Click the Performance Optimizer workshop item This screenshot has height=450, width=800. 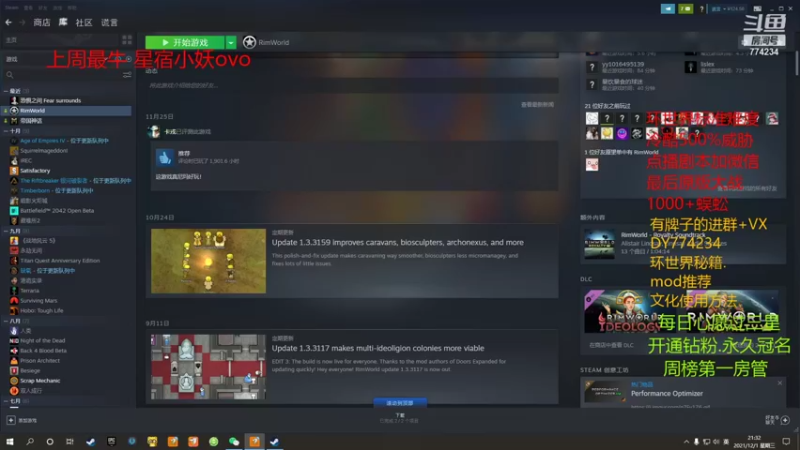[667, 393]
